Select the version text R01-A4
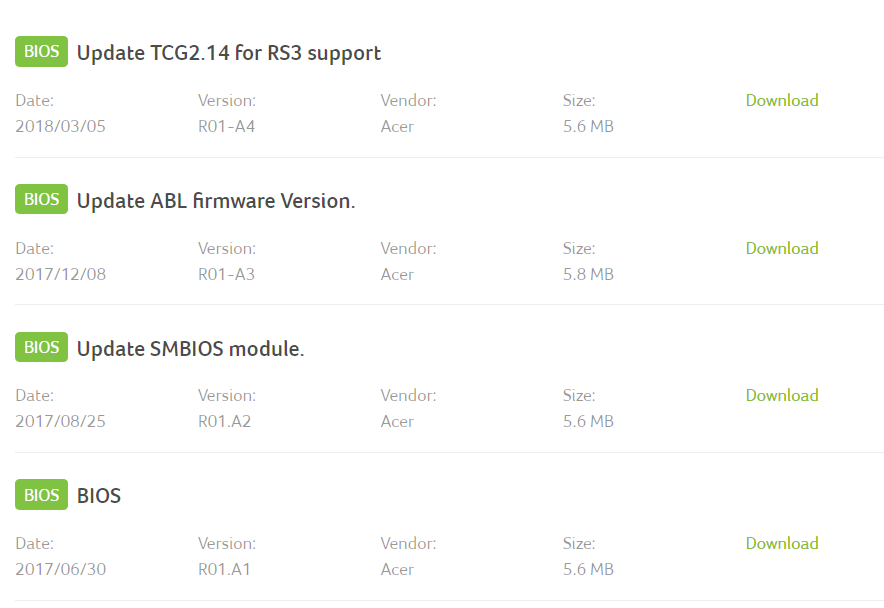The width and height of the screenshot is (884, 608). point(227,126)
